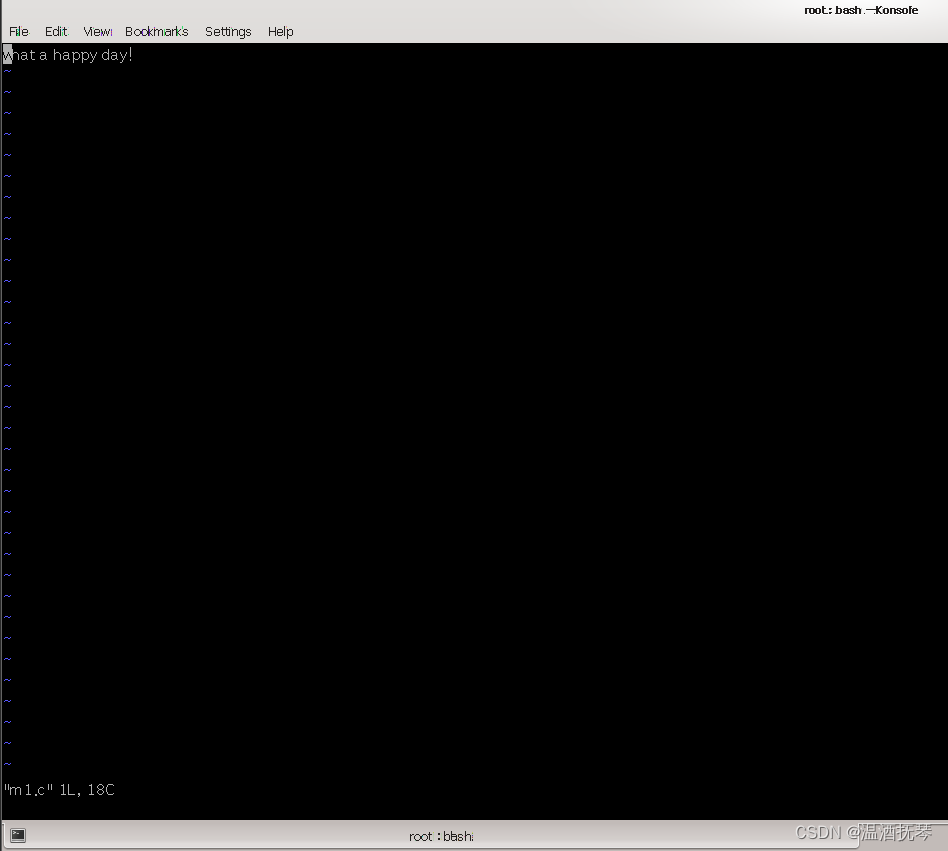Click the block cursor at the start of the text
The image size is (948, 851).
(x=6, y=55)
